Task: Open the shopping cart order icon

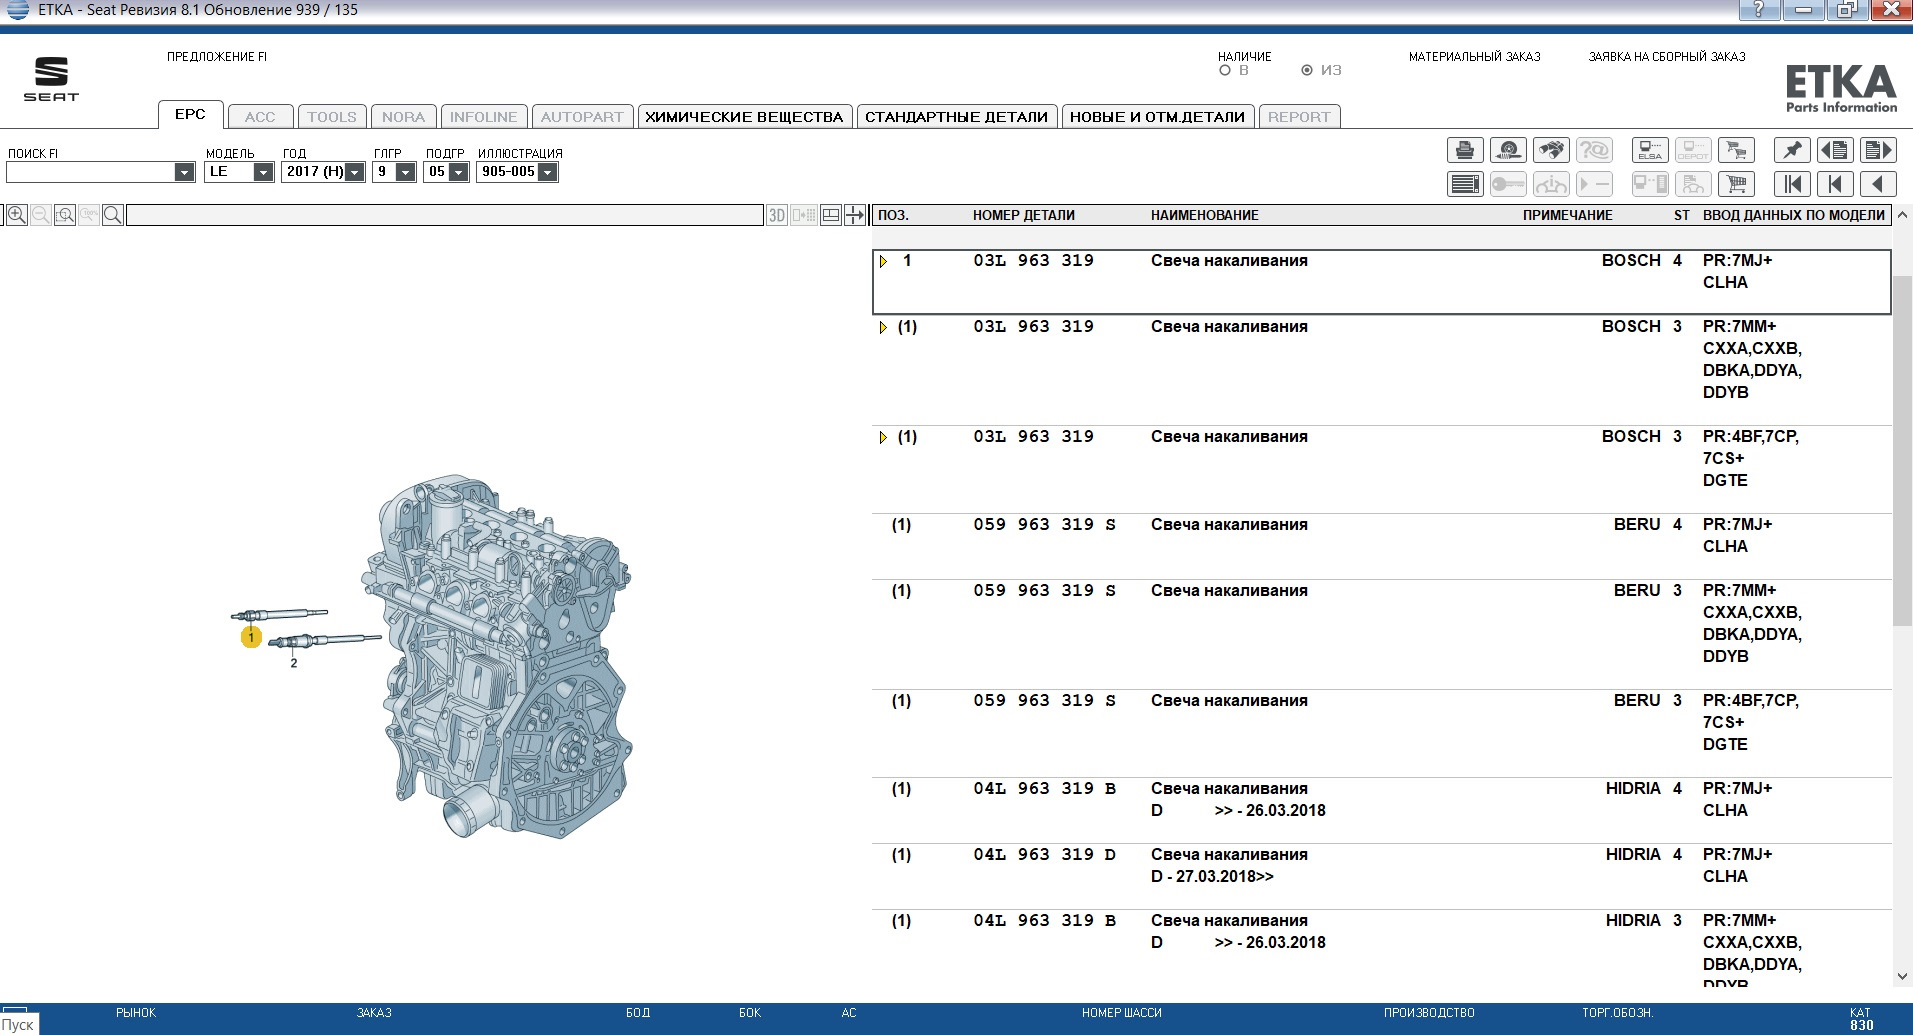Action: click(1736, 184)
